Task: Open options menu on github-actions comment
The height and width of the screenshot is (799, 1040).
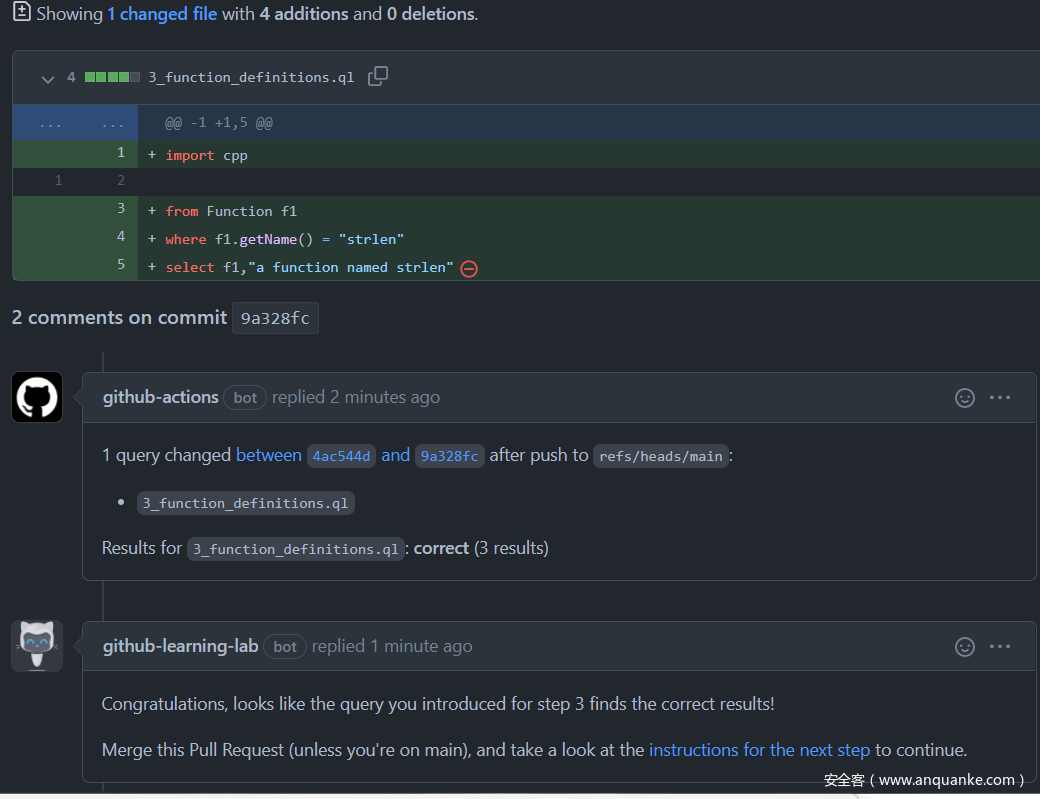Action: coord(1000,398)
